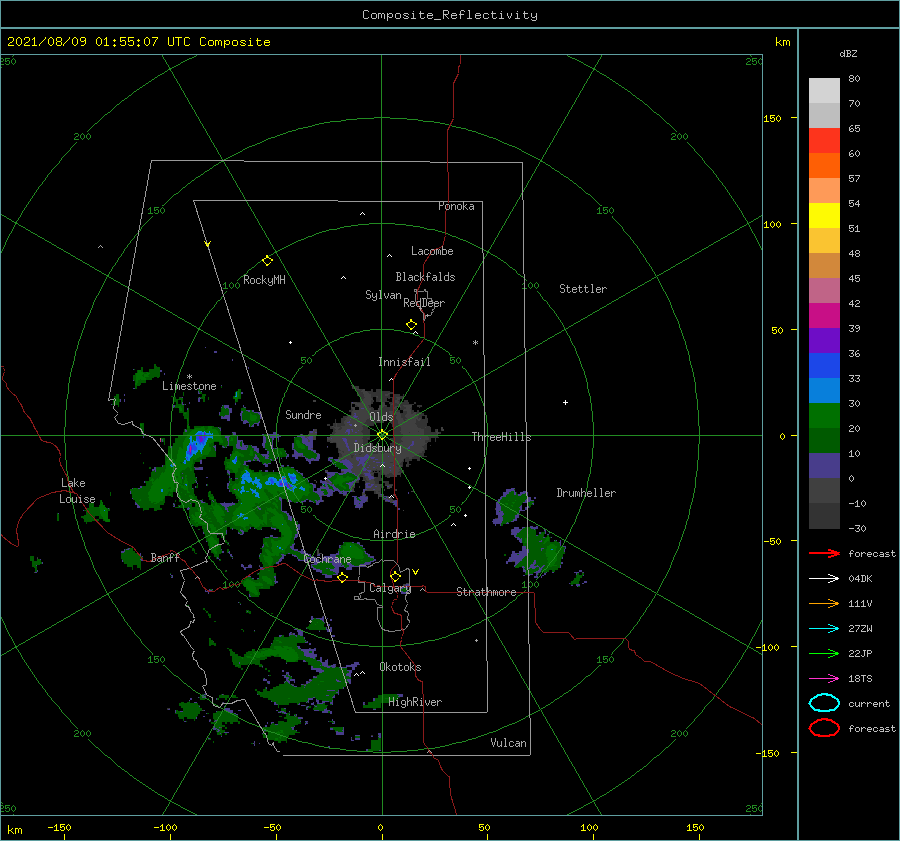Click the Stettler city label
Viewport: 900px width, 841px height.
(583, 289)
